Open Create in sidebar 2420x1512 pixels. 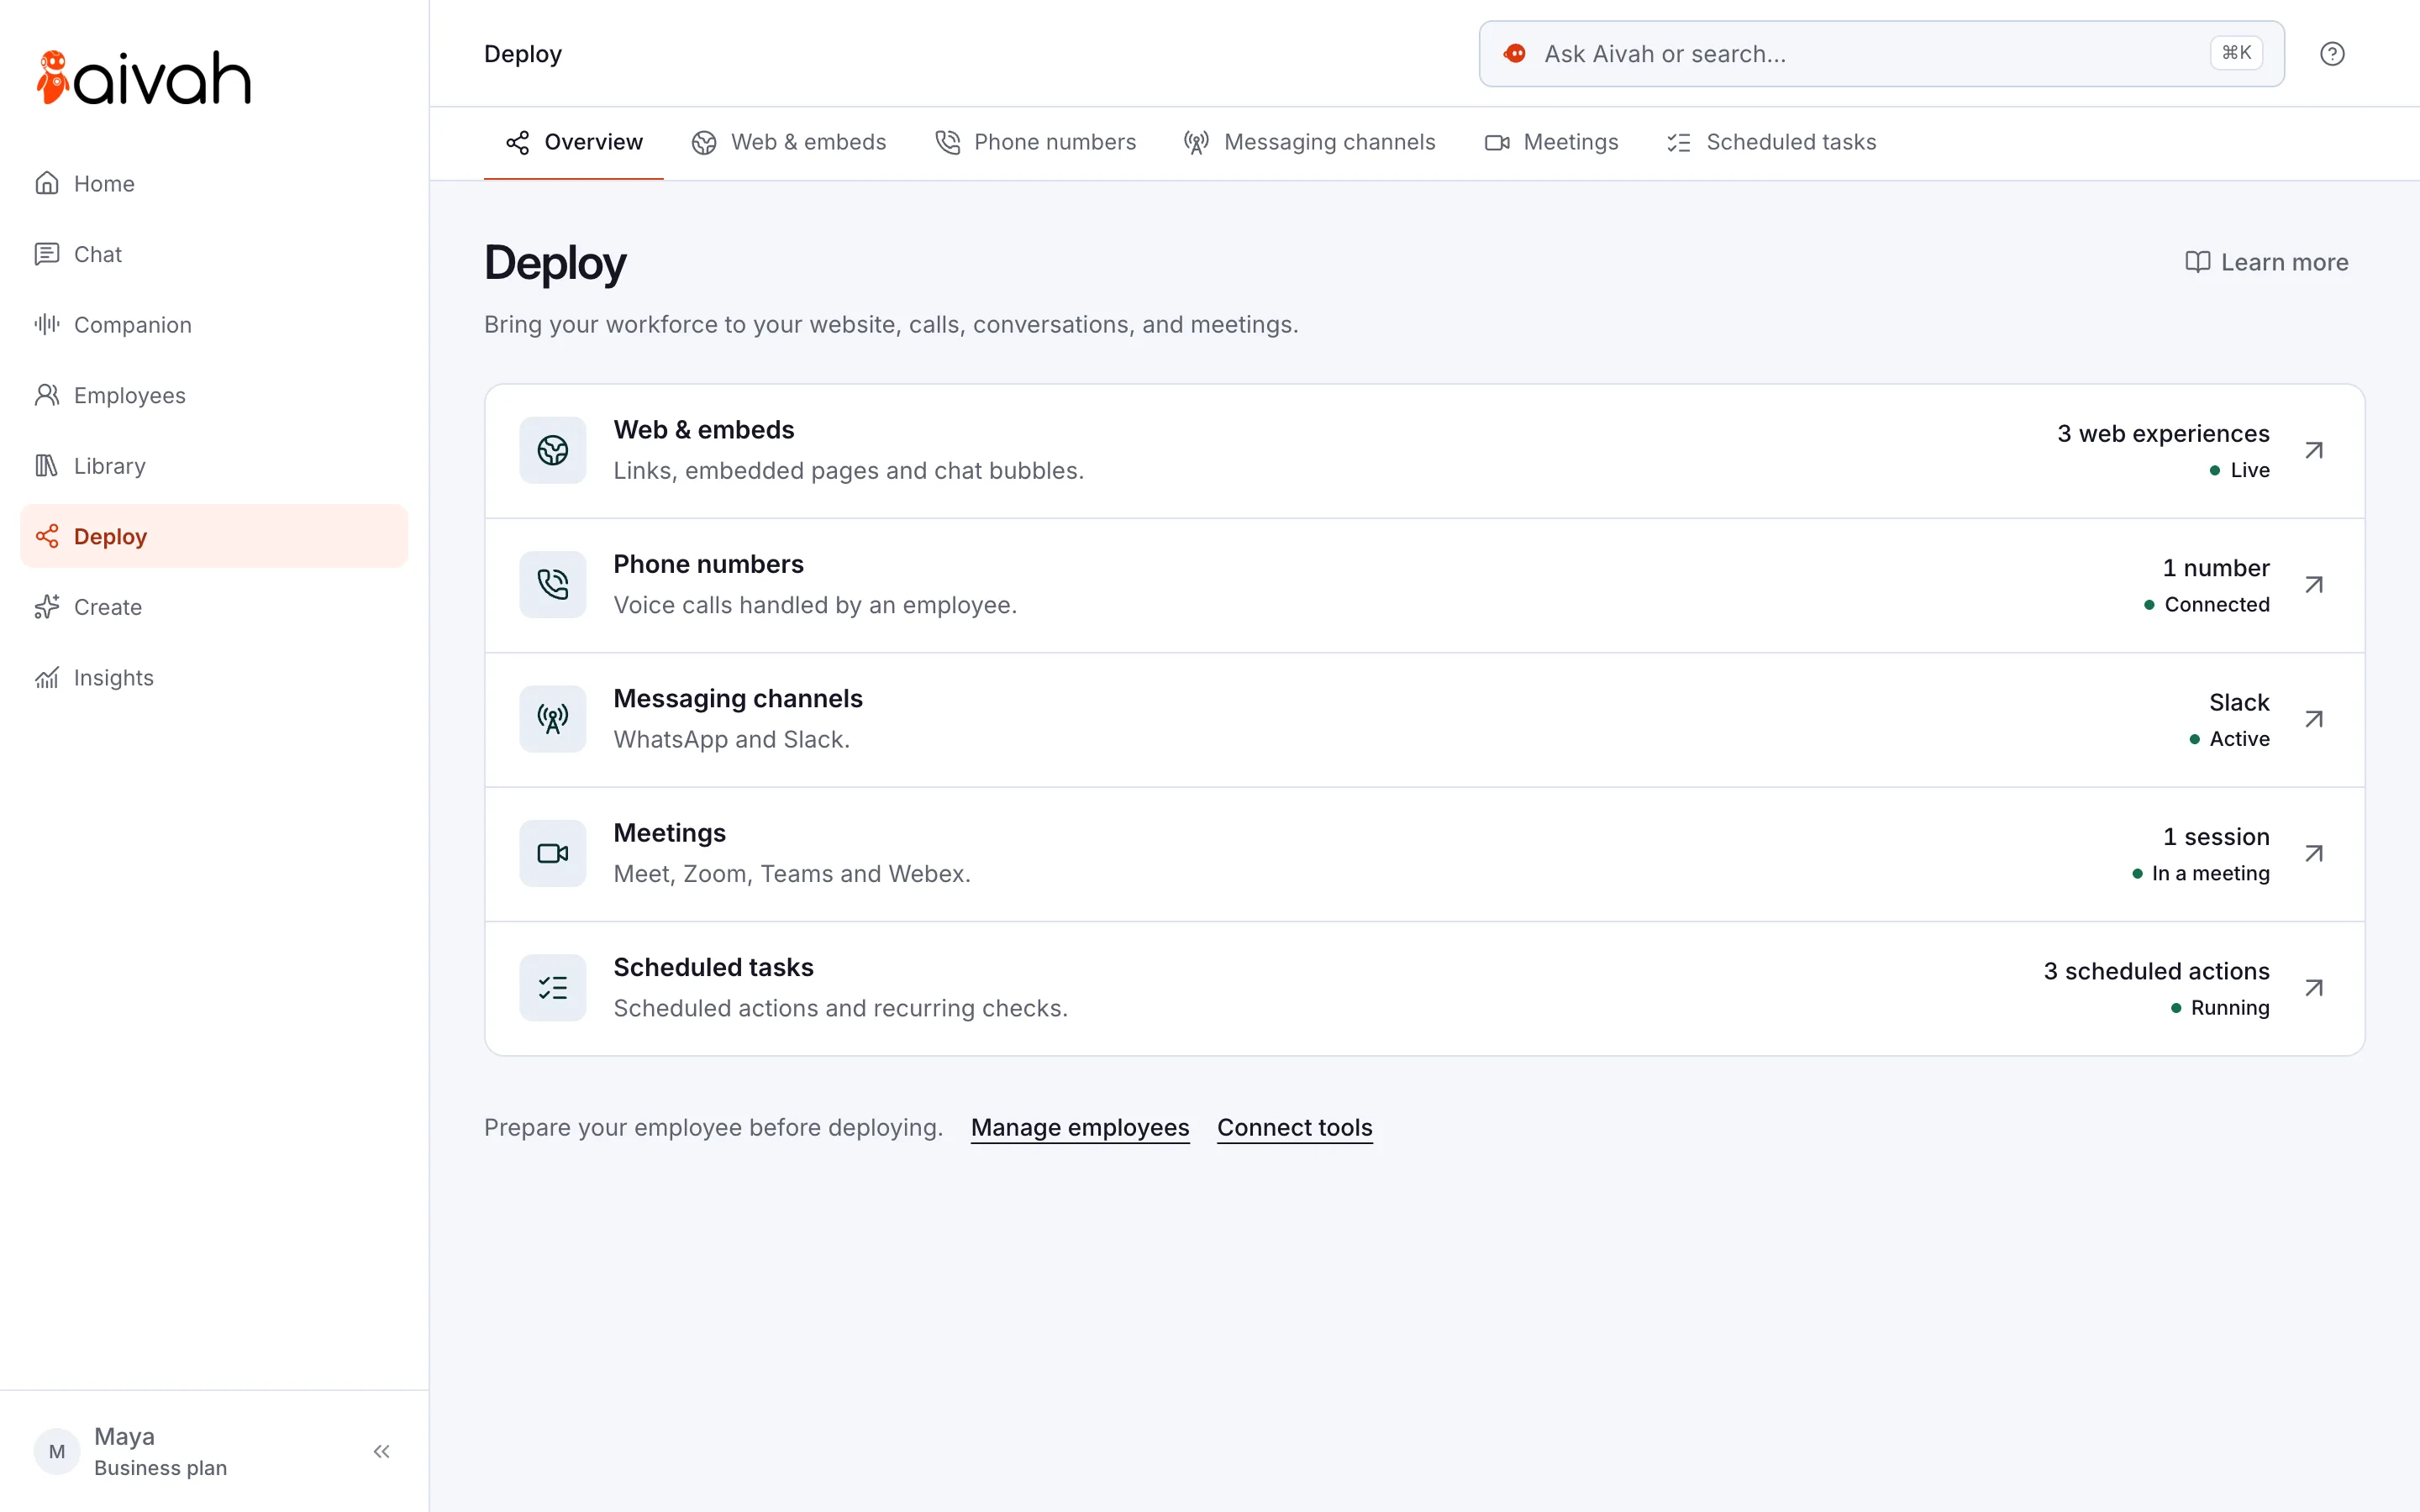[214, 607]
